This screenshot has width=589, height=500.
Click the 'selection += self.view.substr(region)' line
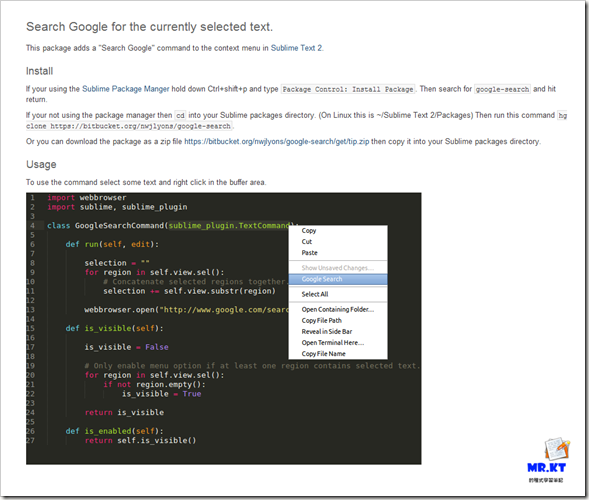[x=189, y=291]
